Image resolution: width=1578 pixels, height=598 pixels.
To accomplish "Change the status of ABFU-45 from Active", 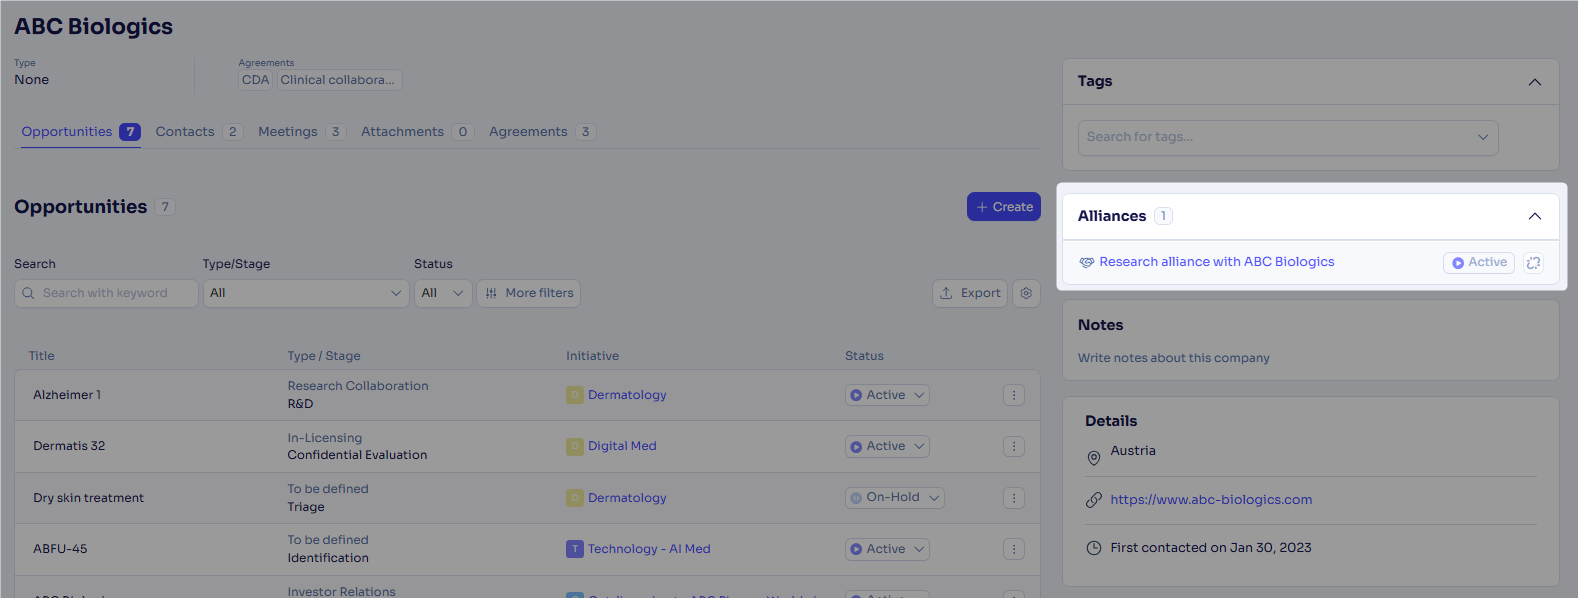I will pyautogui.click(x=887, y=549).
